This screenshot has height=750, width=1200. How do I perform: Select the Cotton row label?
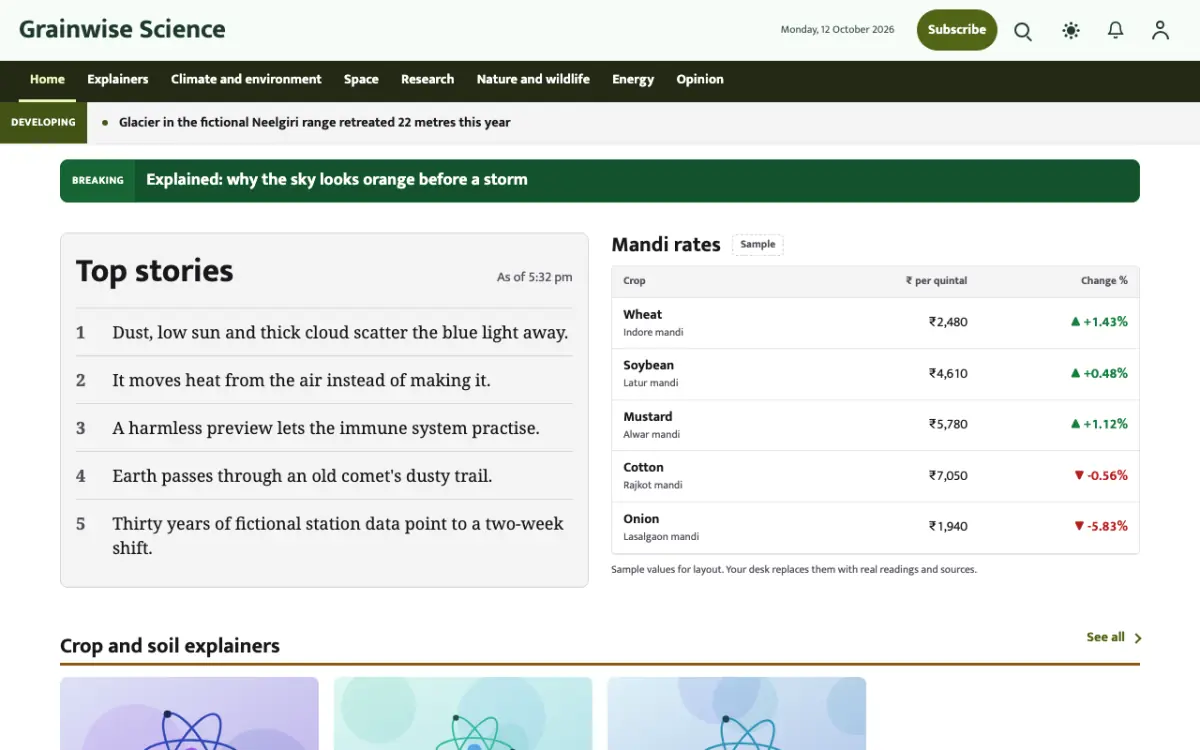643,468
